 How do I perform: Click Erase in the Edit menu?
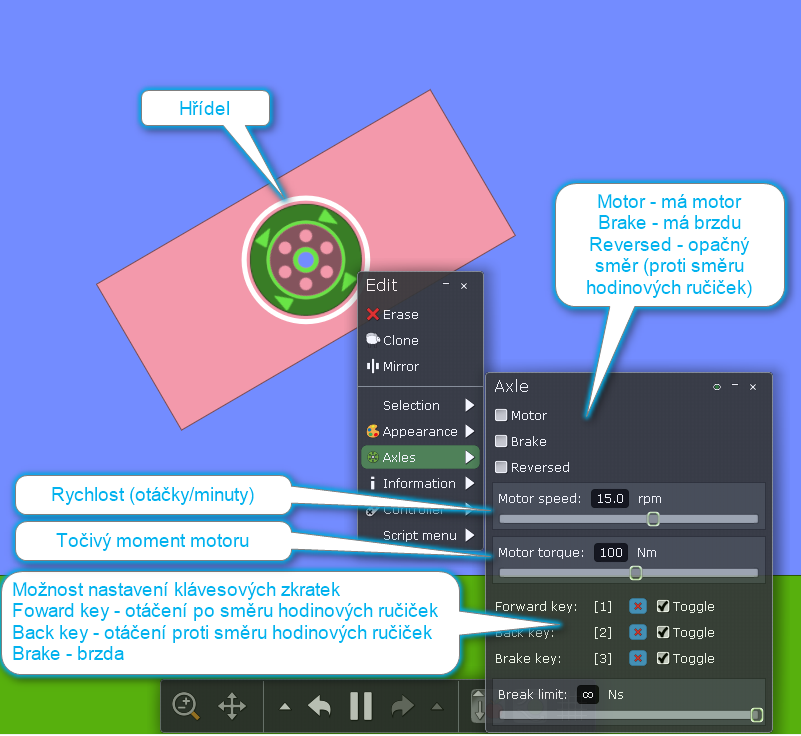pyautogui.click(x=400, y=314)
